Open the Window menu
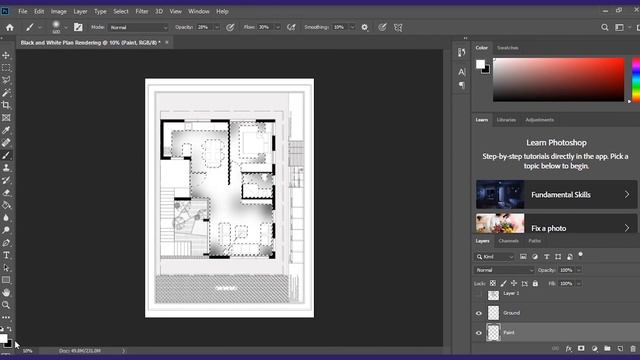This screenshot has height=360, width=640. pos(199,11)
